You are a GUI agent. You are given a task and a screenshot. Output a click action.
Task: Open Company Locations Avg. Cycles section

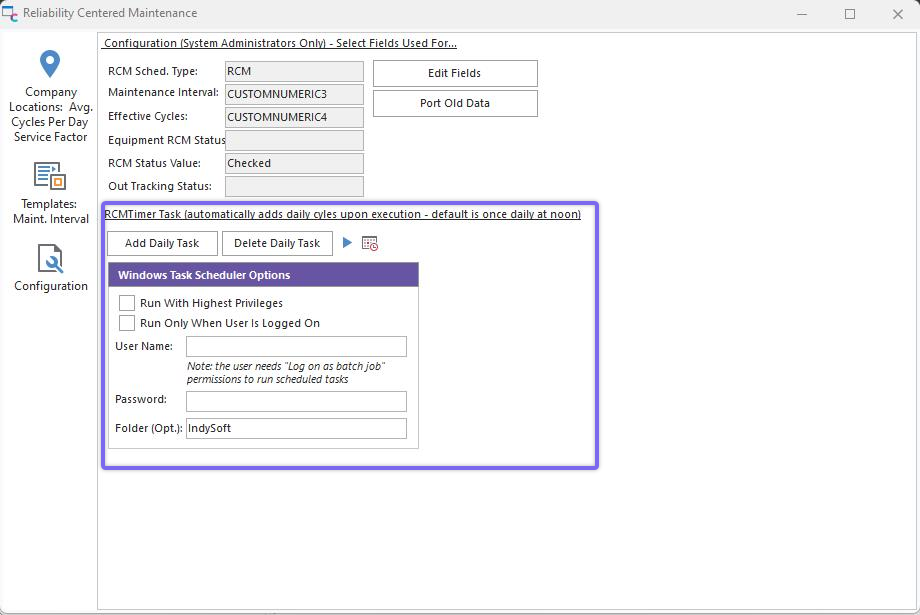50,96
